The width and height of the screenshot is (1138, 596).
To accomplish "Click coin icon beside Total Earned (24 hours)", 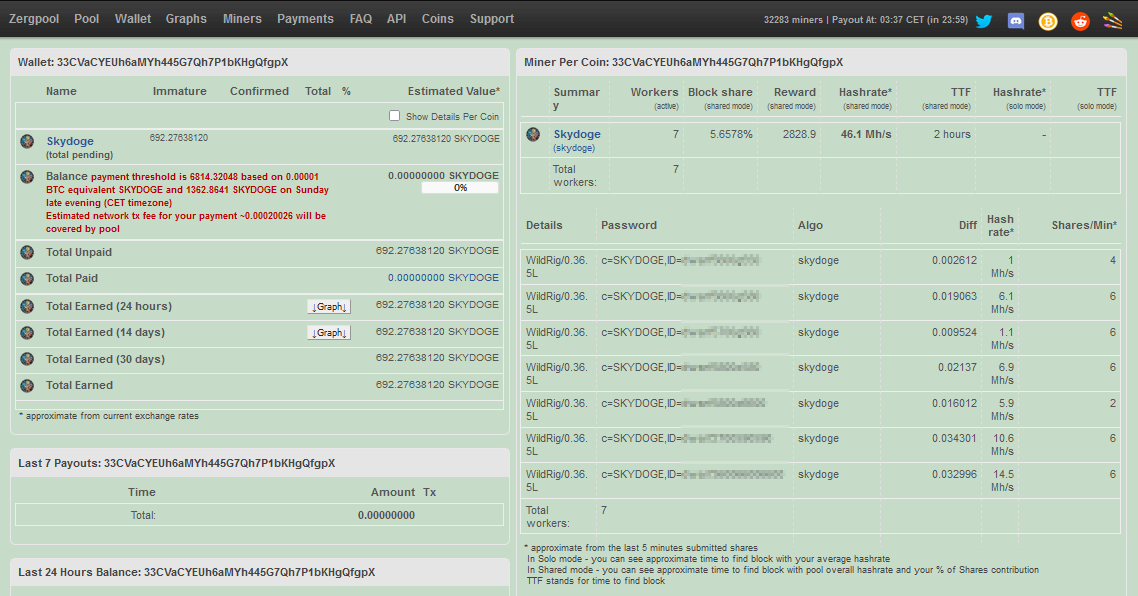I will click(28, 306).
